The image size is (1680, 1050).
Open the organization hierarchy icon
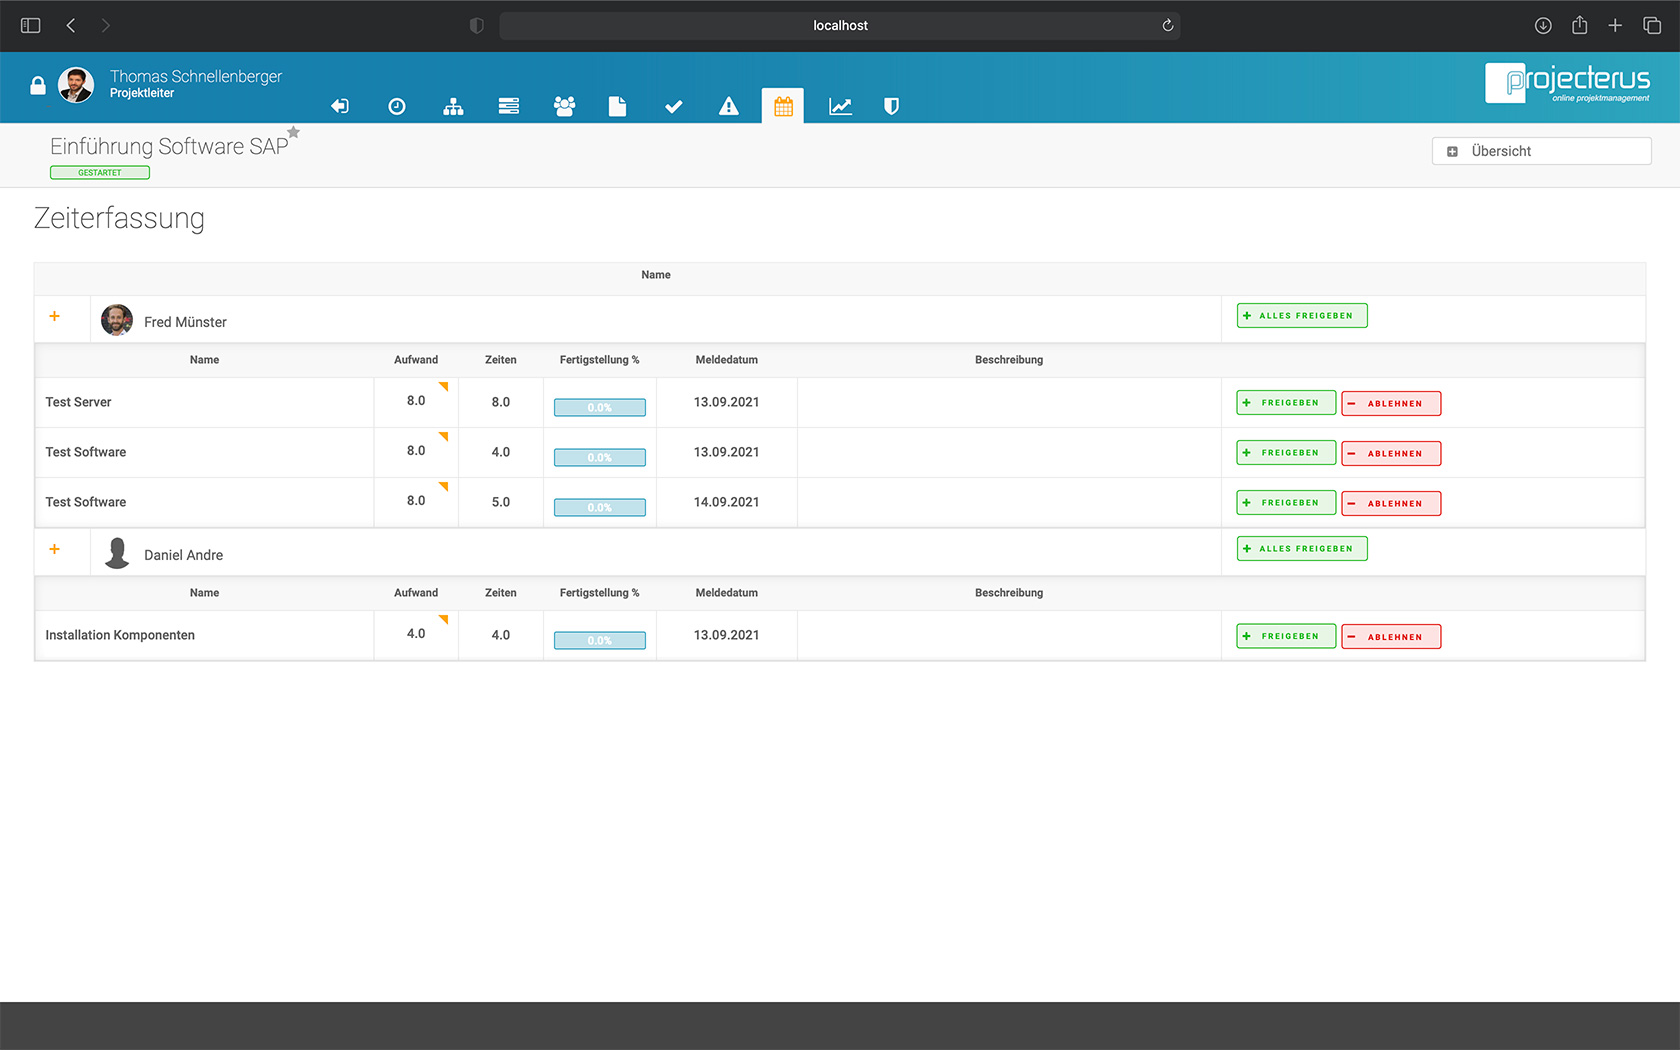coord(453,106)
